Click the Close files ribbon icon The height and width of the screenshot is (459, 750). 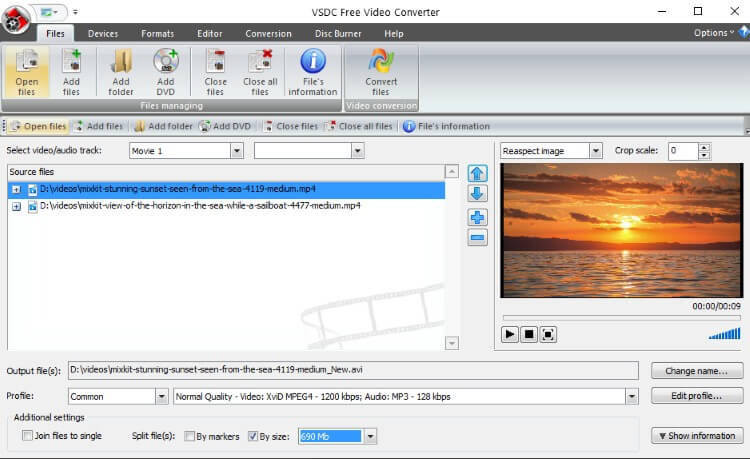(x=215, y=72)
